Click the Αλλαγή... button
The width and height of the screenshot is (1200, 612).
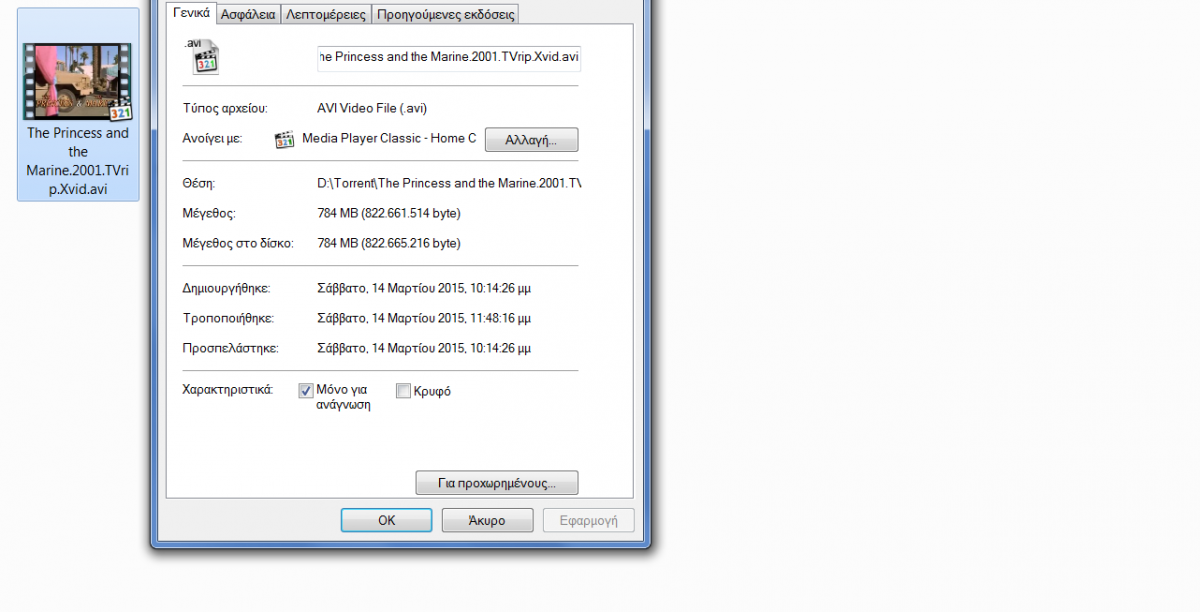pyautogui.click(x=531, y=140)
